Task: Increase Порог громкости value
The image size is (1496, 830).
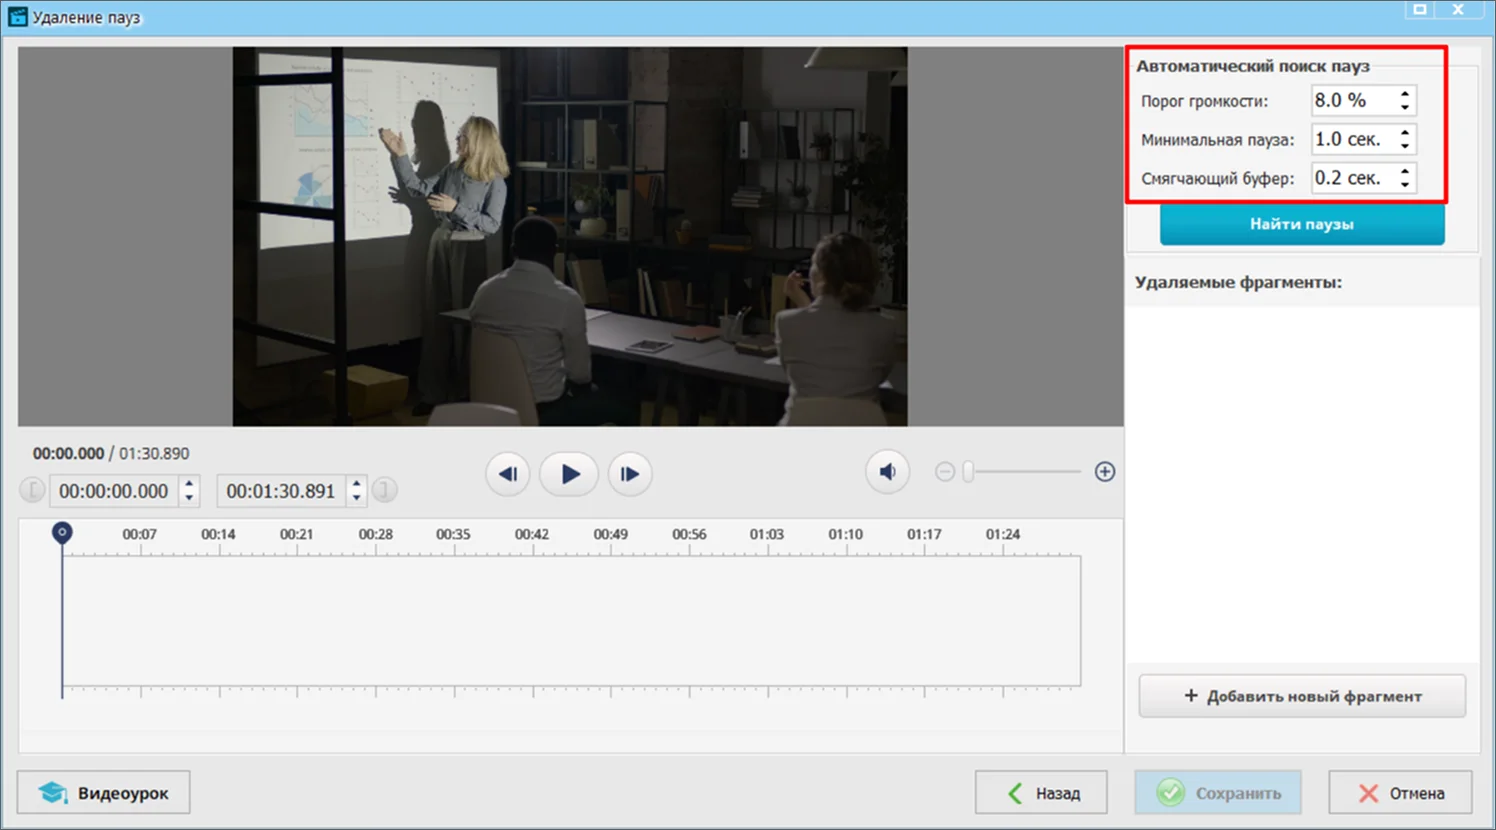Action: [x=1405, y=94]
